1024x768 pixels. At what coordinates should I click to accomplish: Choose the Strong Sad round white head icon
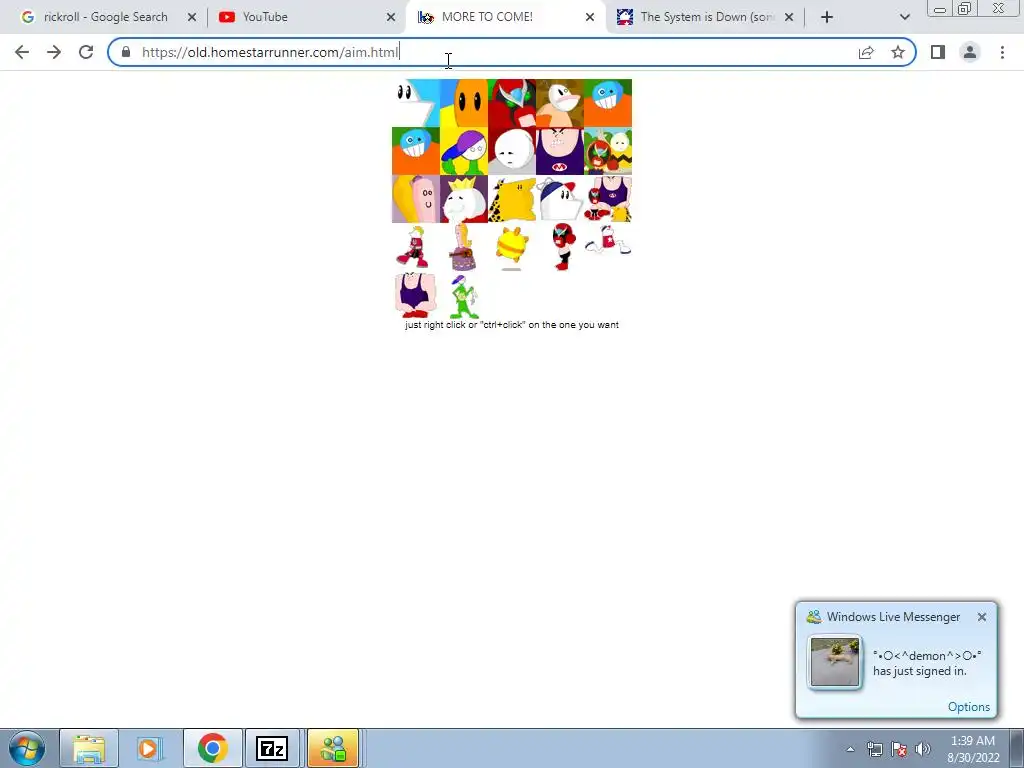point(512,152)
